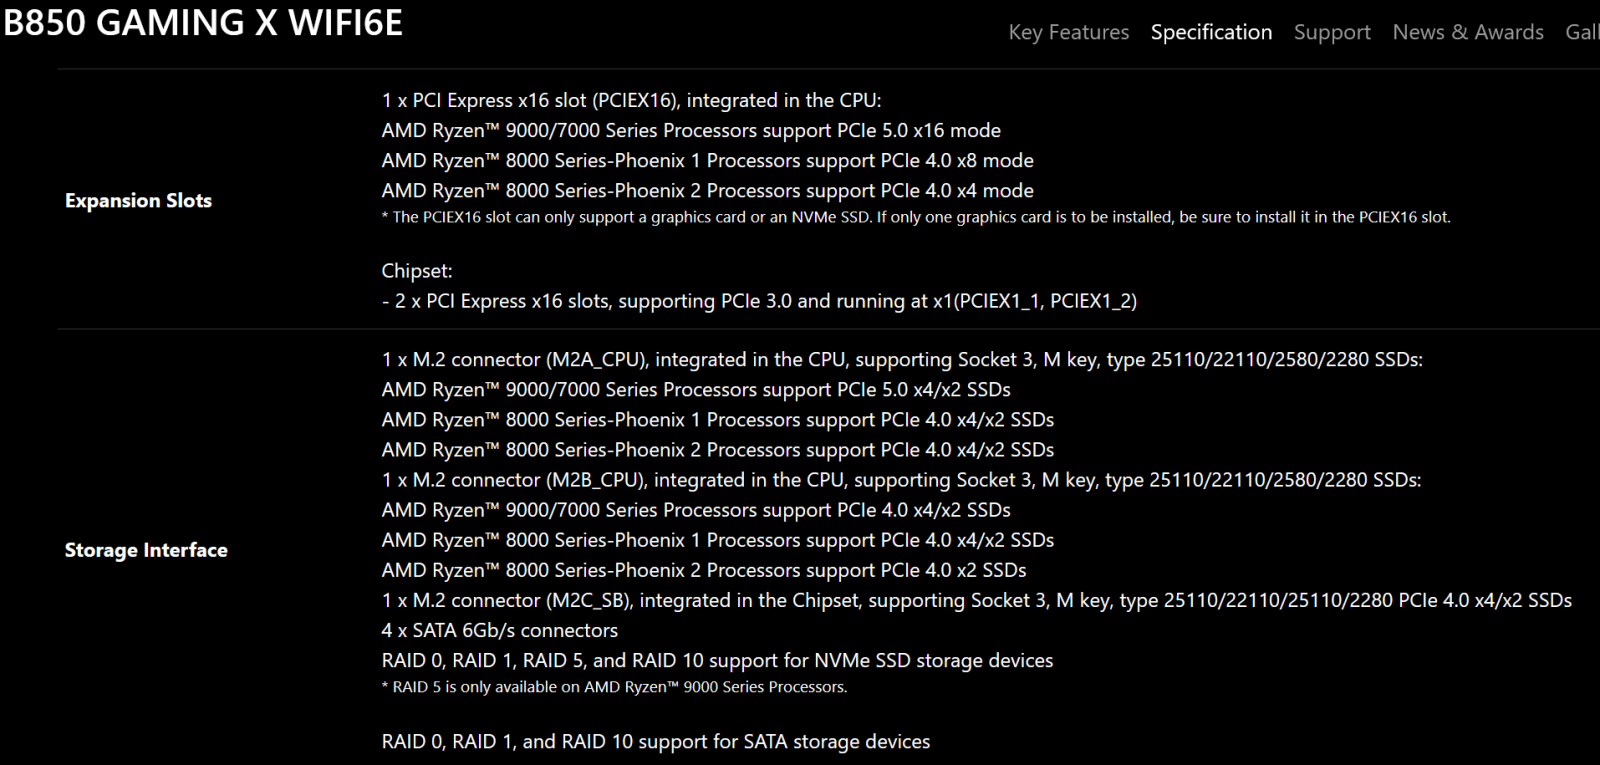Open the News & Awards tab
Image resolution: width=1600 pixels, height=765 pixels.
pyautogui.click(x=1468, y=32)
